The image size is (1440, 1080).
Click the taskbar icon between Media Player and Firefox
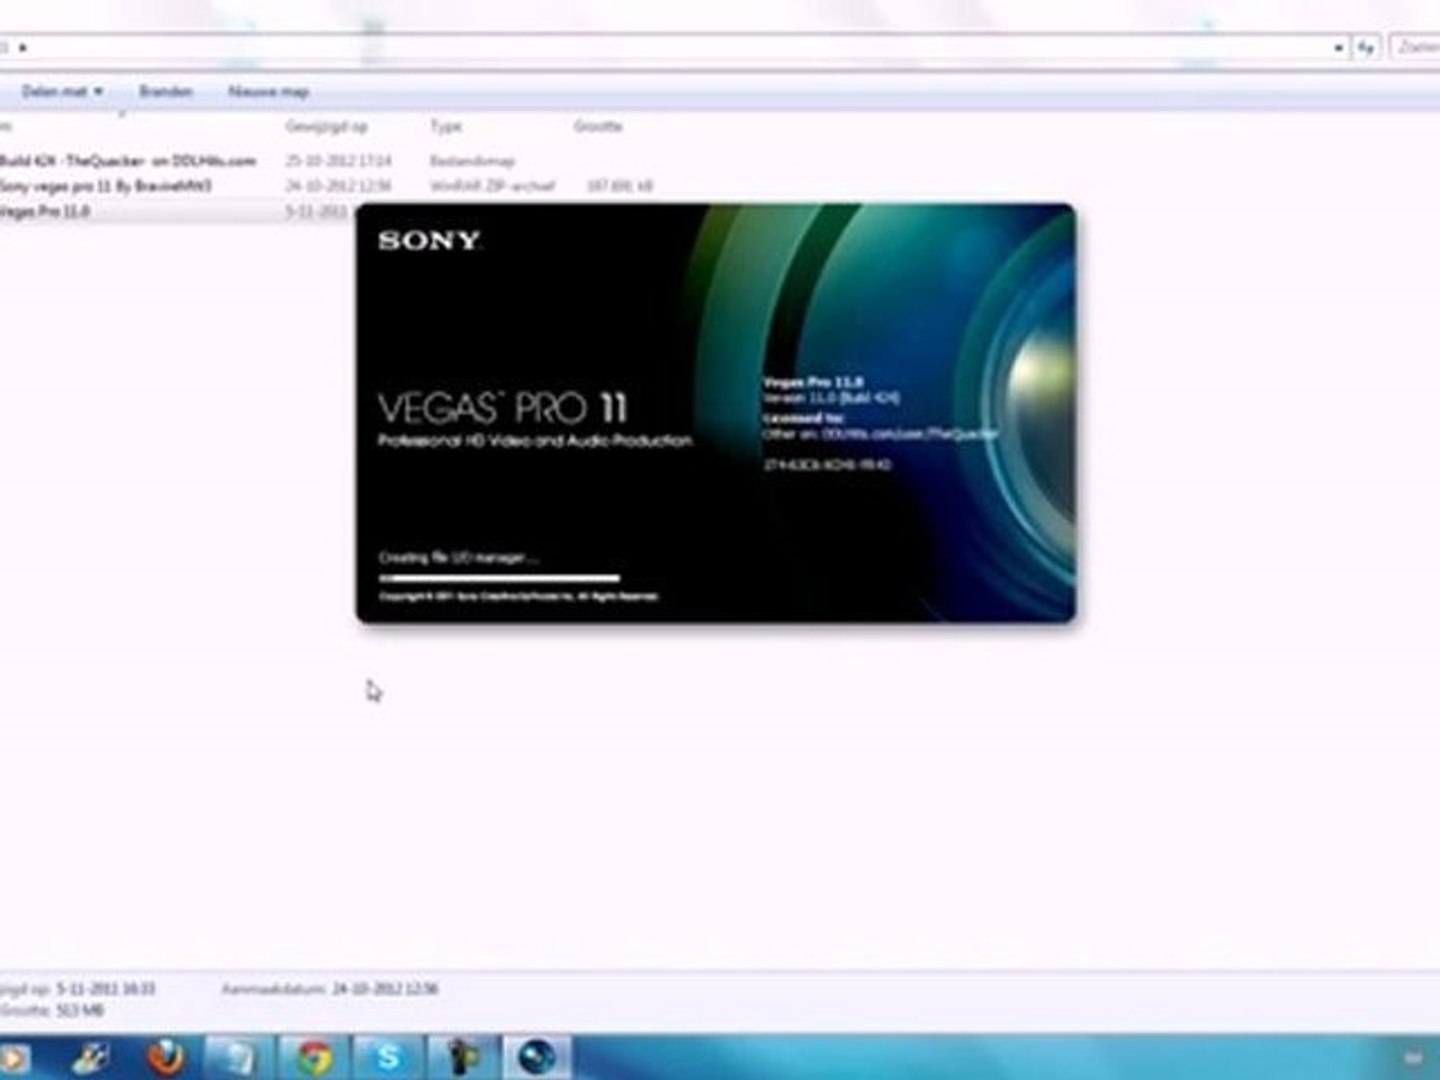[93, 1057]
